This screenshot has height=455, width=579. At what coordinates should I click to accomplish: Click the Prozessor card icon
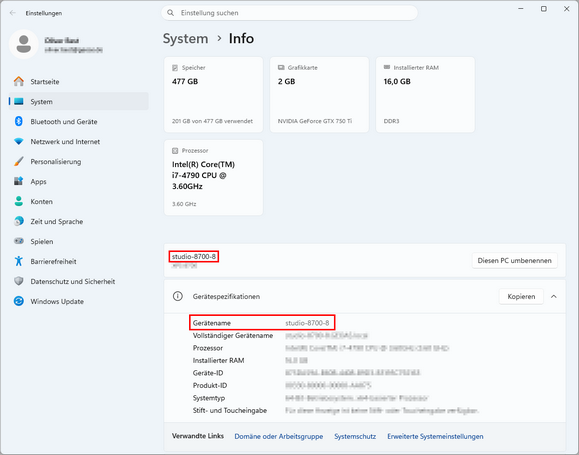(x=175, y=151)
